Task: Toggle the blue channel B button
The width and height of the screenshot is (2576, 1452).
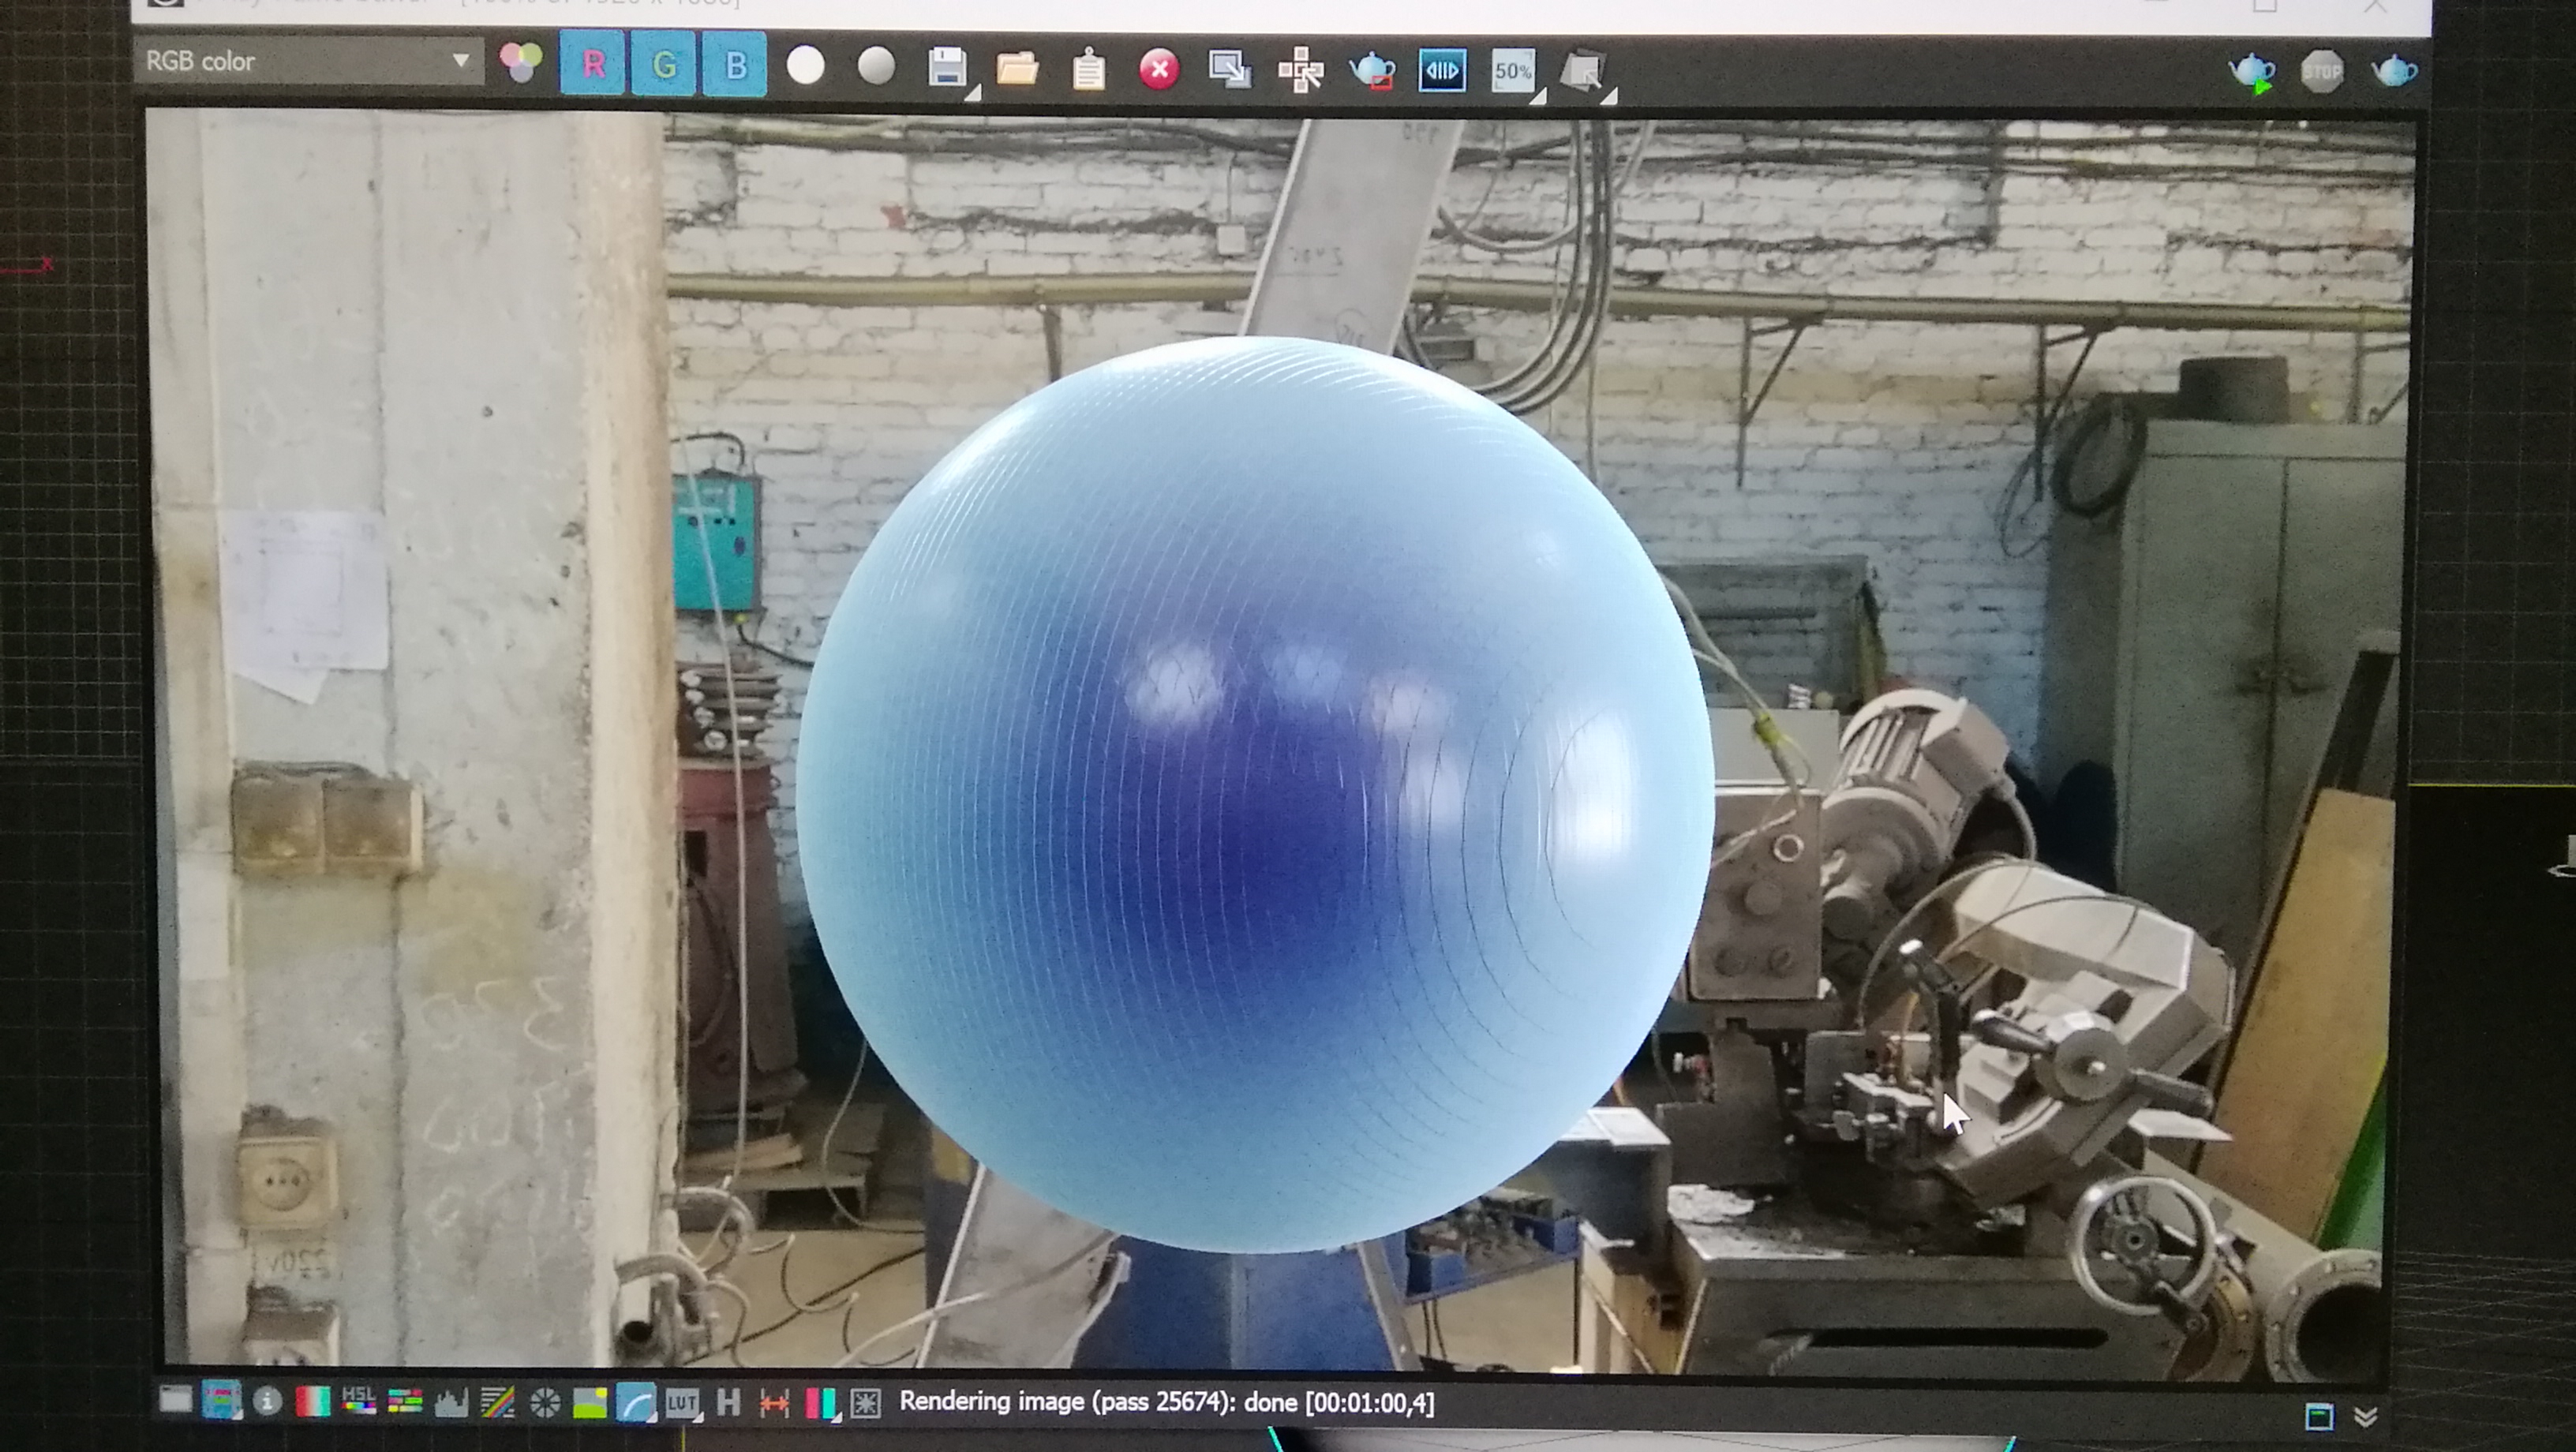Action: (735, 66)
